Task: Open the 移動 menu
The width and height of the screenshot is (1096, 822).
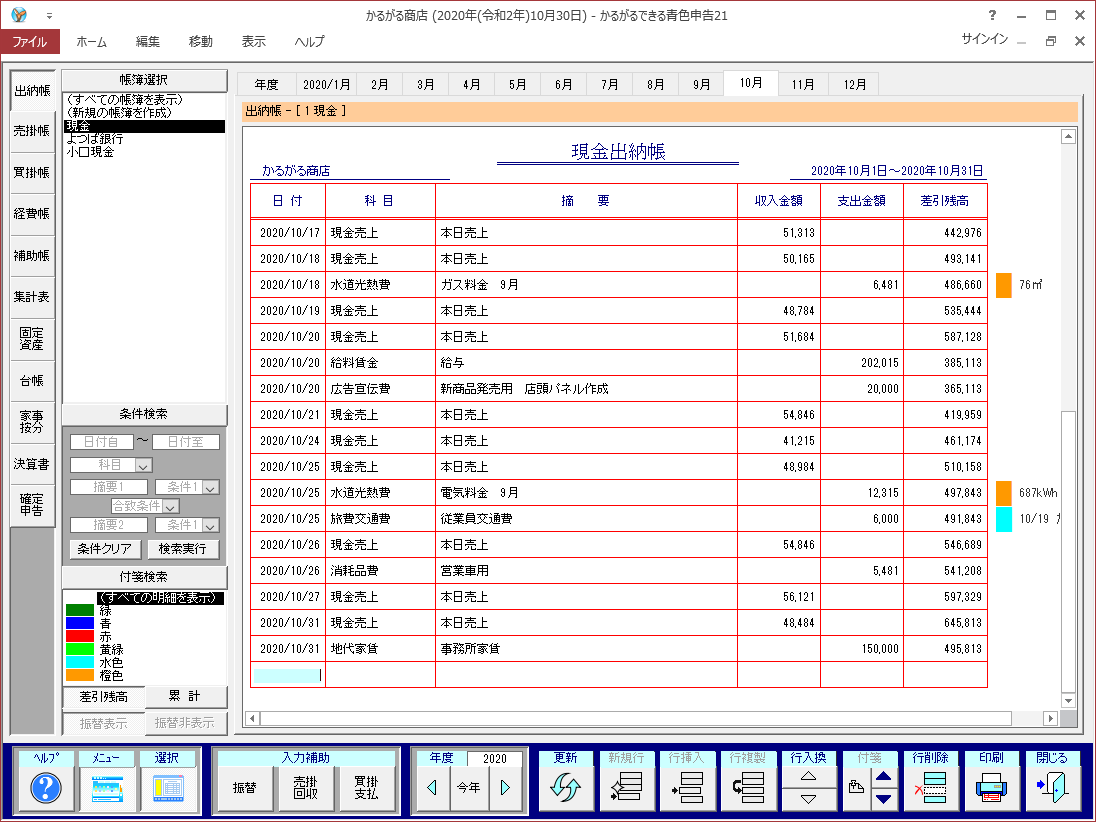Action: (x=201, y=41)
